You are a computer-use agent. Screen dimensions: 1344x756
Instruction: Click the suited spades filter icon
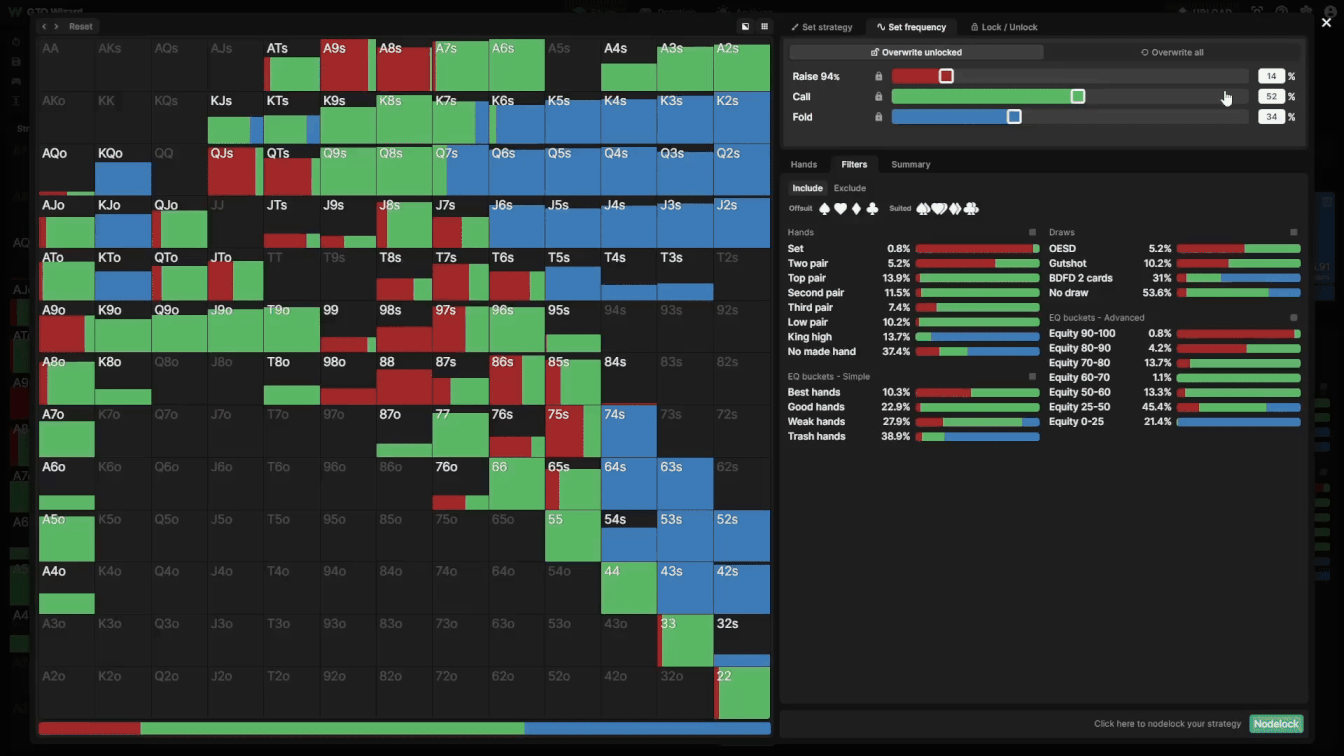[x=923, y=209]
